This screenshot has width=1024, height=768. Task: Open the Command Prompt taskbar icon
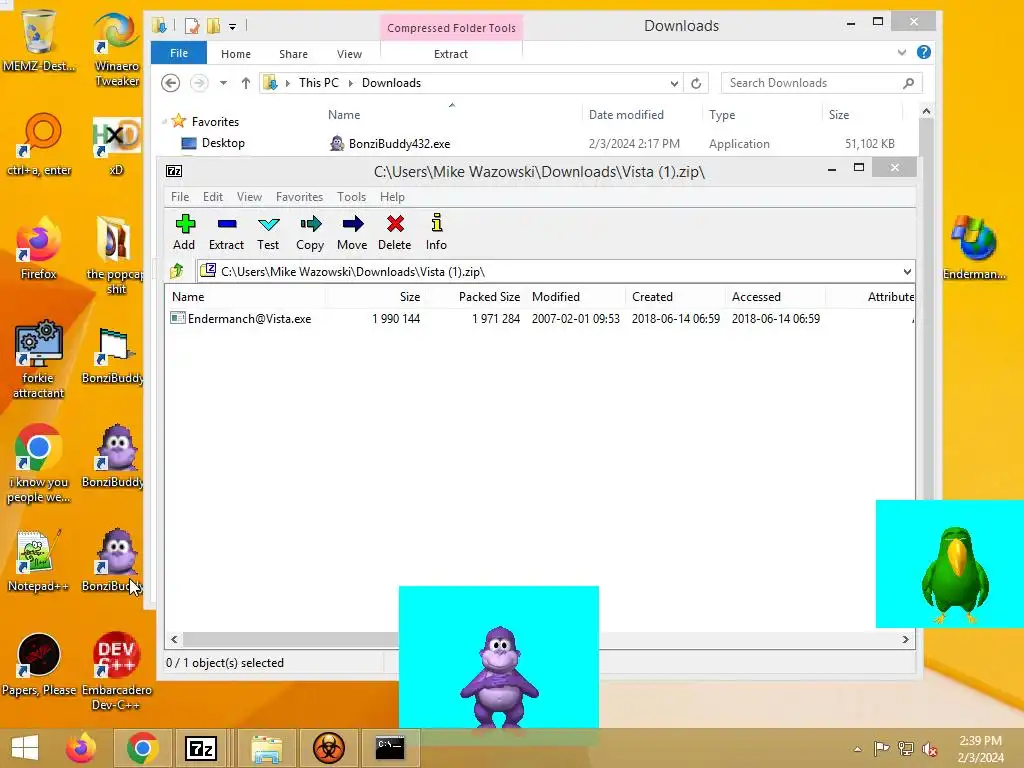(390, 748)
